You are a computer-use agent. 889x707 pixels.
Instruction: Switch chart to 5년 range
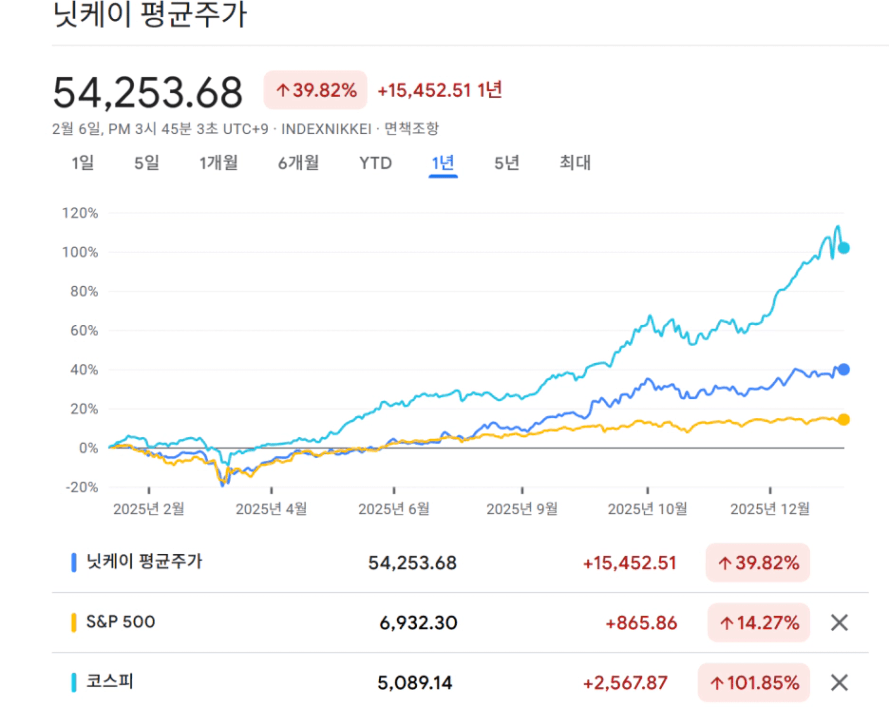tap(507, 163)
